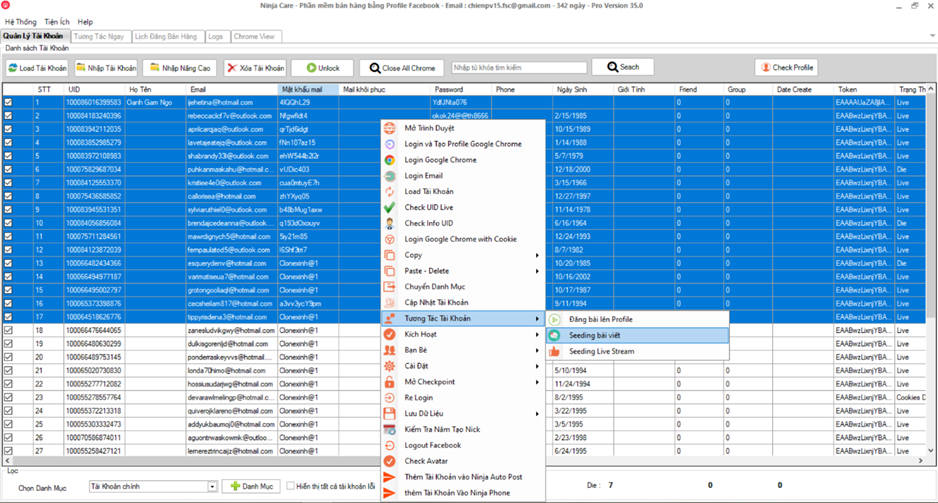
Task: Expand the Copy submenu
Action: 537,255
